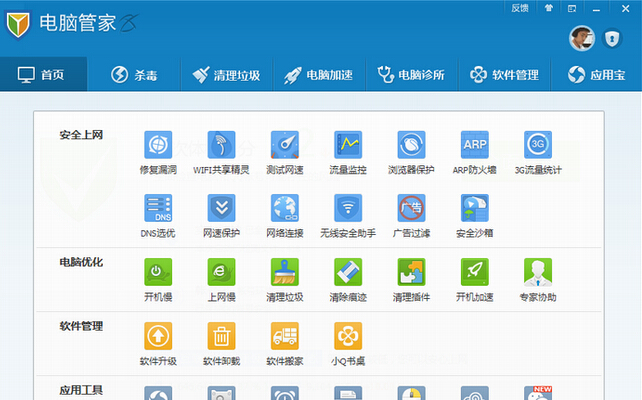
Task: Click the 专家协助 expert help icon
Action: click(538, 272)
